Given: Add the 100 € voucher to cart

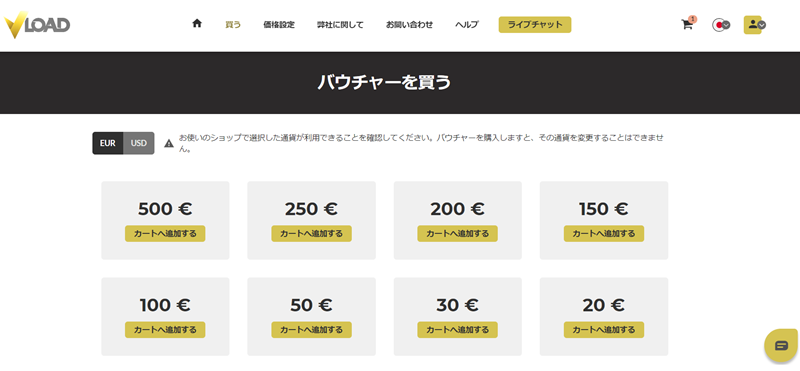Looking at the screenshot, I should 165,330.
